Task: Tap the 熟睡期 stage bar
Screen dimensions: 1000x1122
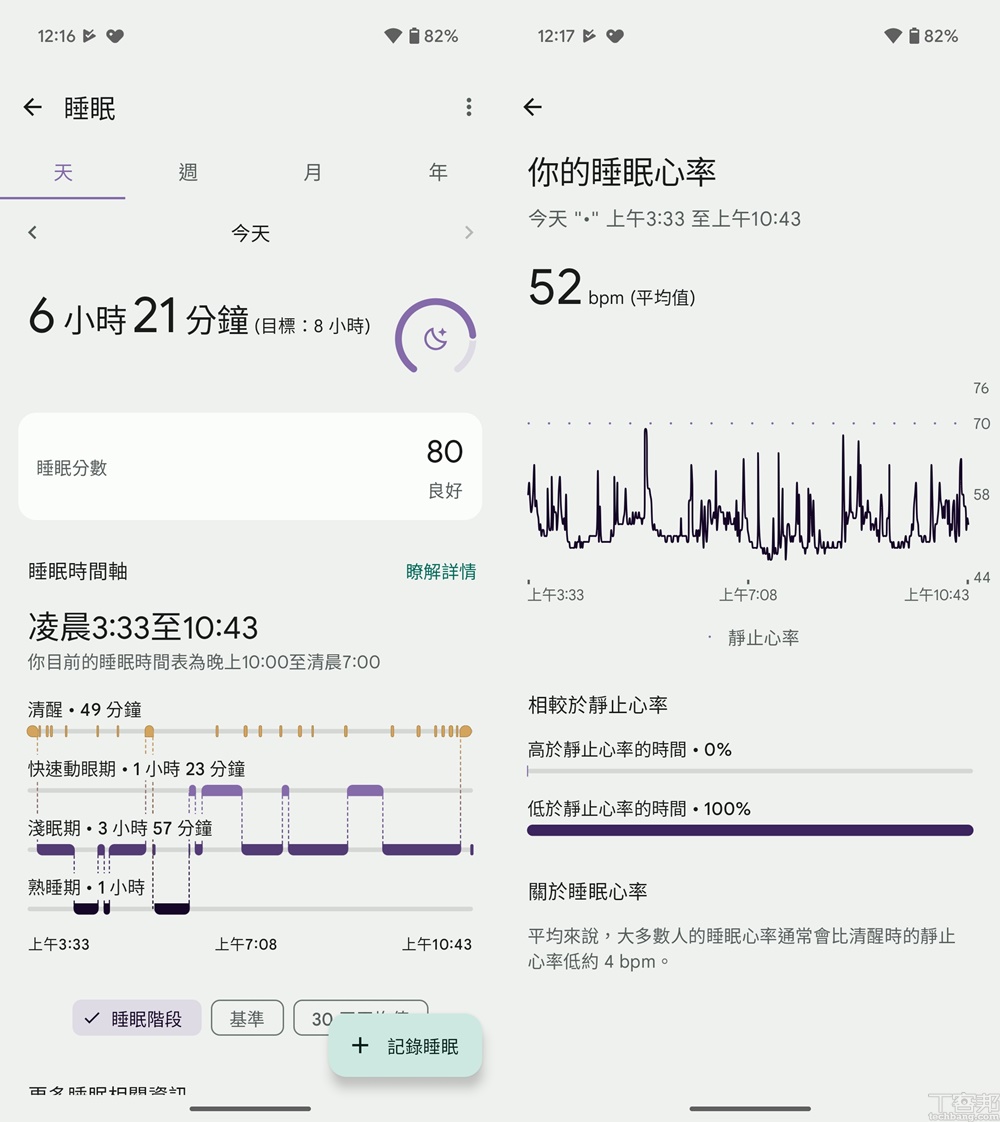Action: (250, 909)
